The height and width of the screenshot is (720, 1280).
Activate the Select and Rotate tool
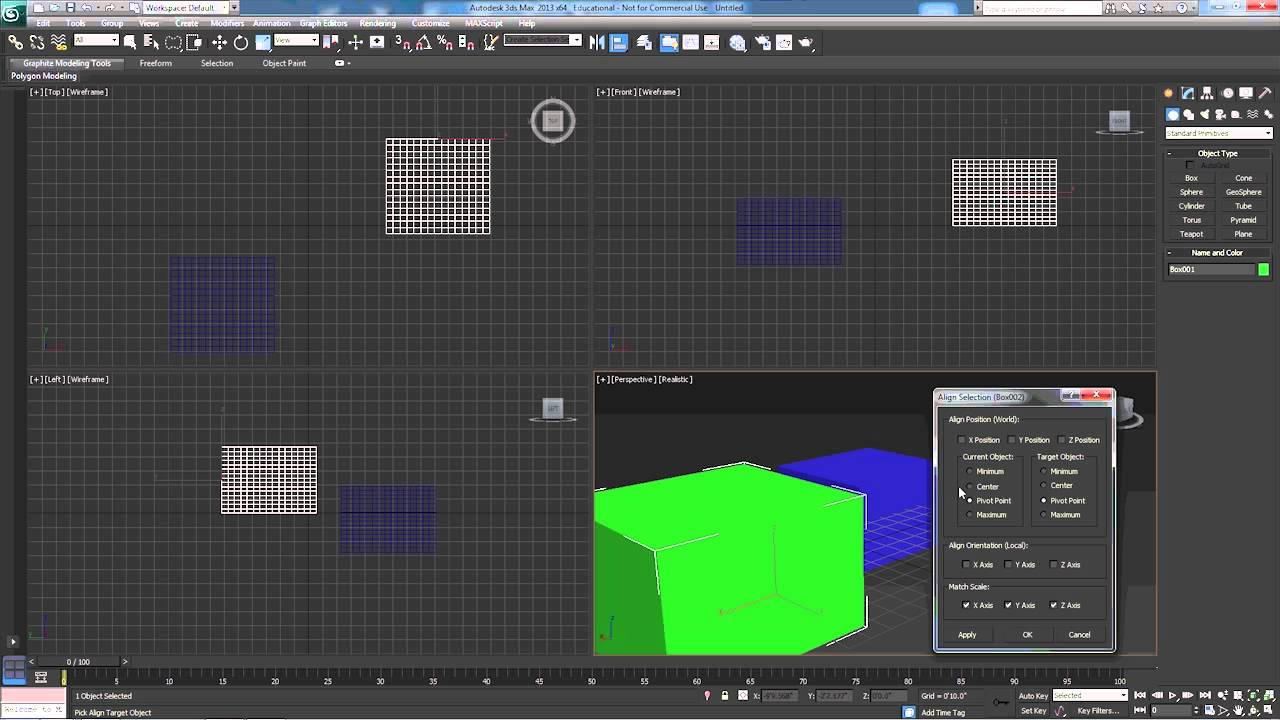(x=241, y=42)
